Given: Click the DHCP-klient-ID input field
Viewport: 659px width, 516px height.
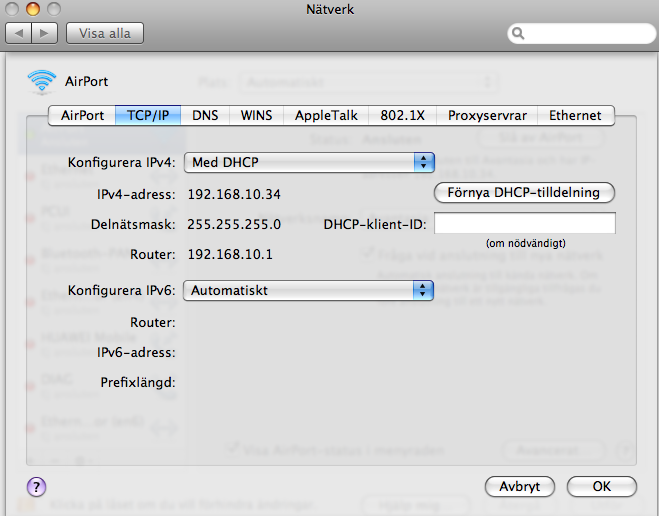Looking at the screenshot, I should (525, 223).
